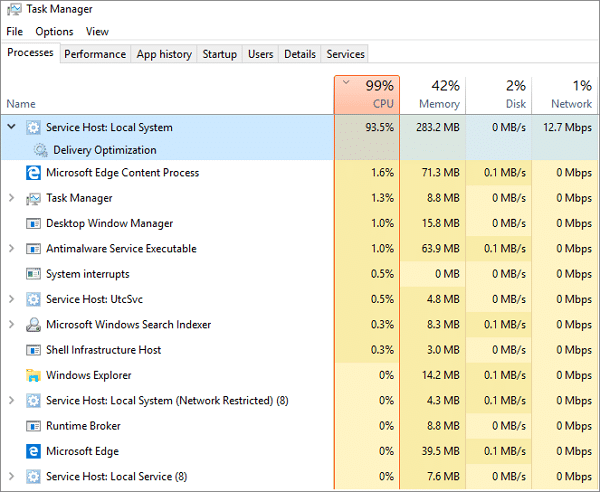Collapse the Service Host: Local System group

11,127
